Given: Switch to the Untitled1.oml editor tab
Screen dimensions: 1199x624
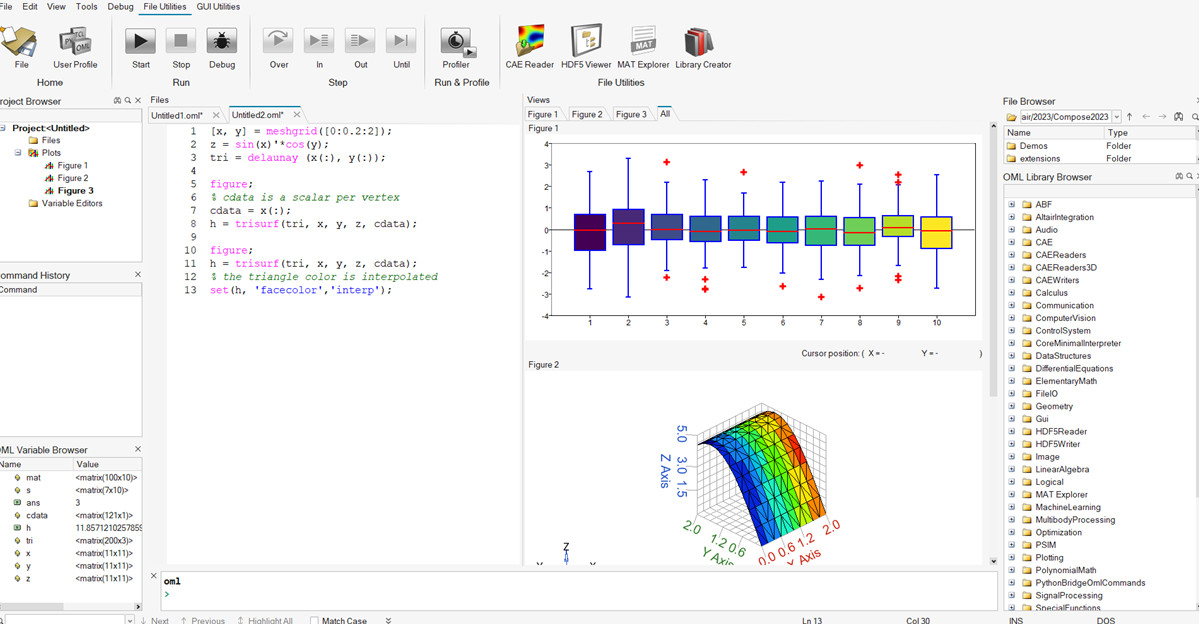Looking at the screenshot, I should [x=176, y=115].
